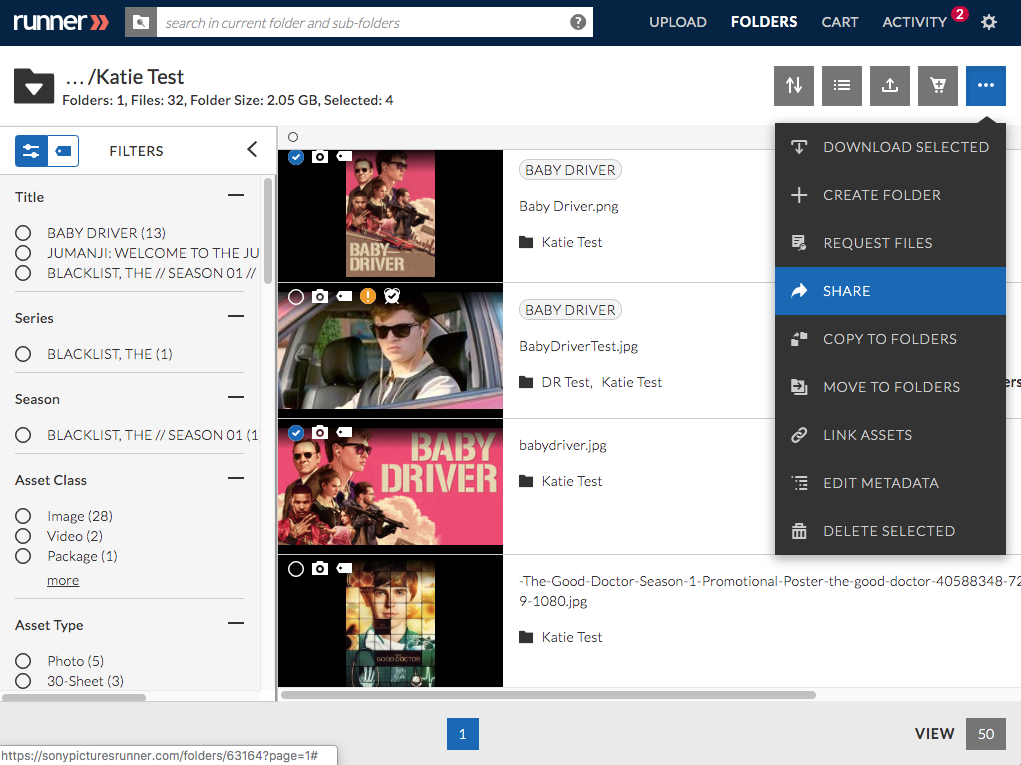
Task: Click camera icon on Baby Driver.png thumbnail
Action: point(320,156)
